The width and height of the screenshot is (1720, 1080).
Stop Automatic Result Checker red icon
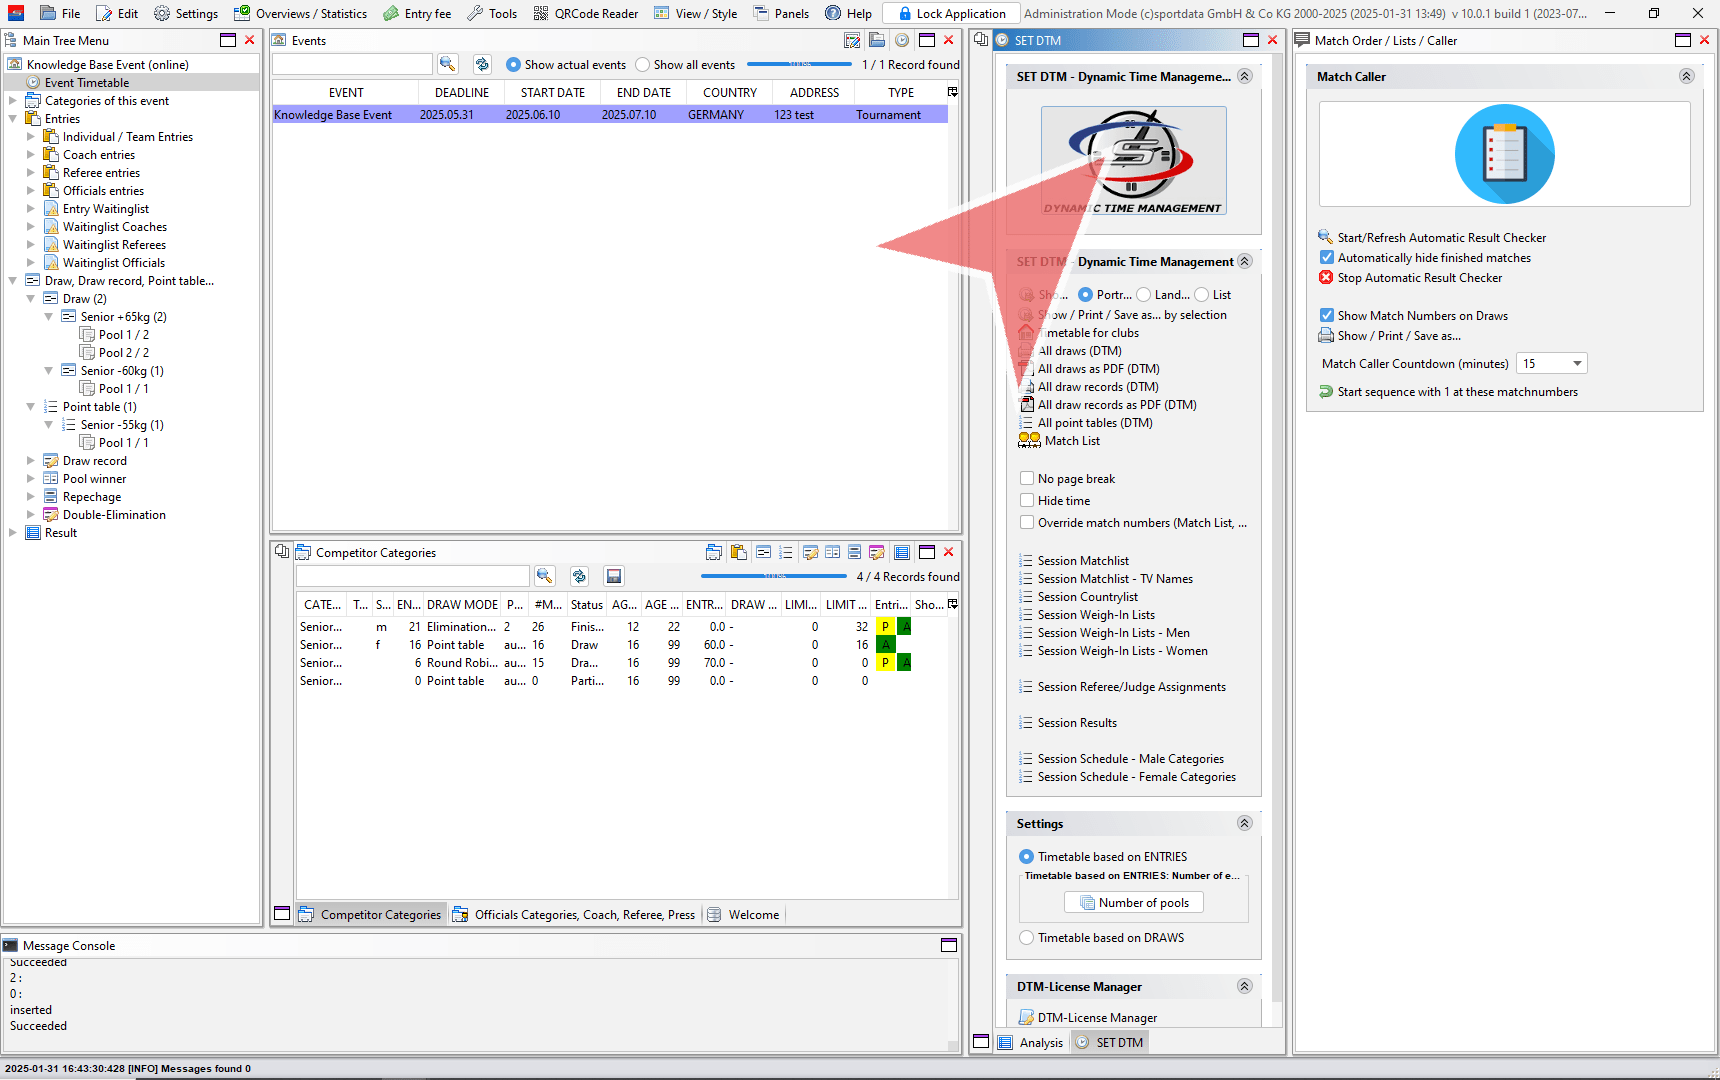point(1326,278)
